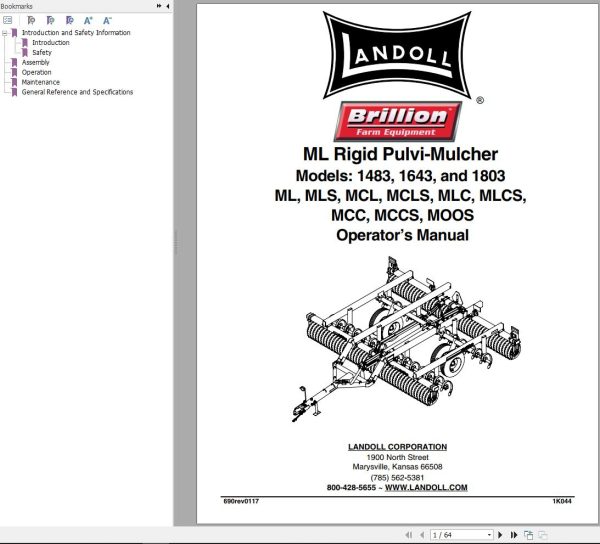
Task: Click the '800-428-5655' toll-free number
Action: coord(351,487)
